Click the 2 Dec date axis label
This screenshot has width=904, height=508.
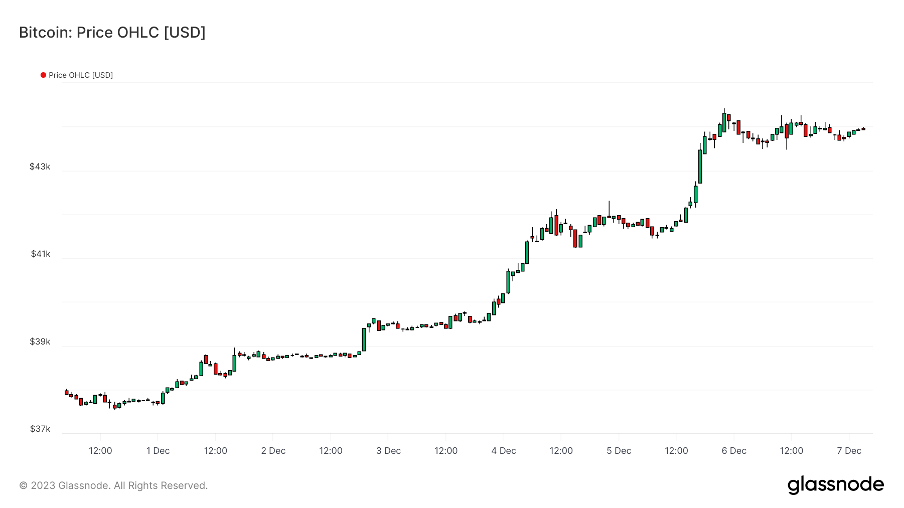273,451
